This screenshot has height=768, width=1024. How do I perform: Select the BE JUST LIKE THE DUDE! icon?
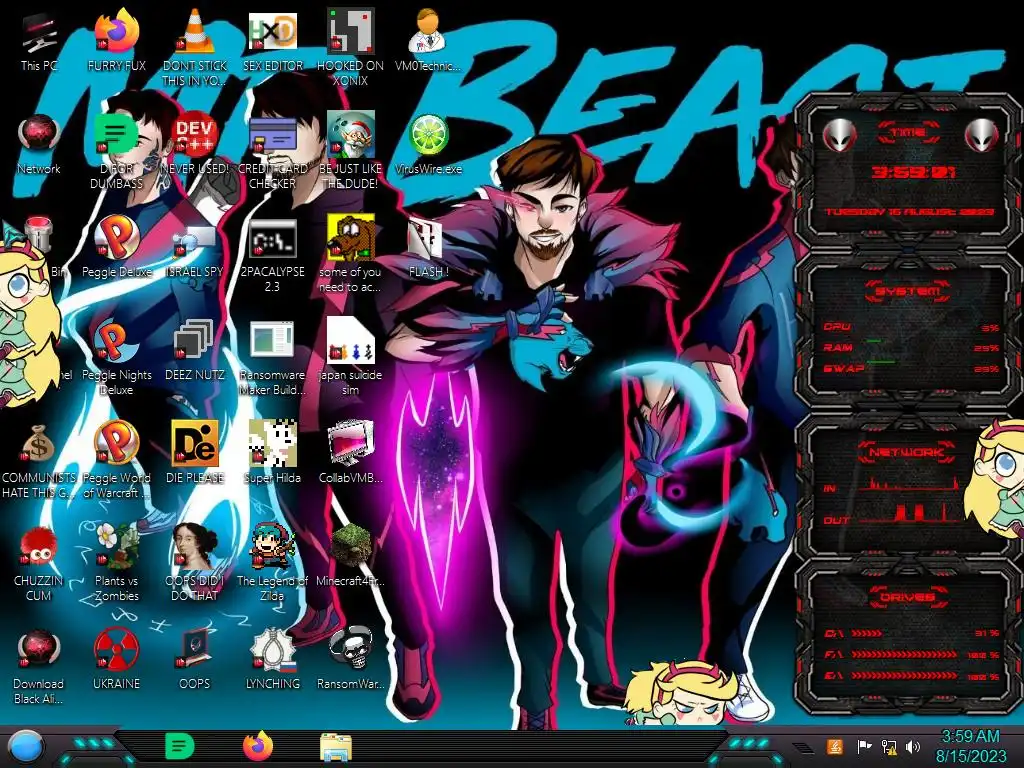pyautogui.click(x=351, y=150)
